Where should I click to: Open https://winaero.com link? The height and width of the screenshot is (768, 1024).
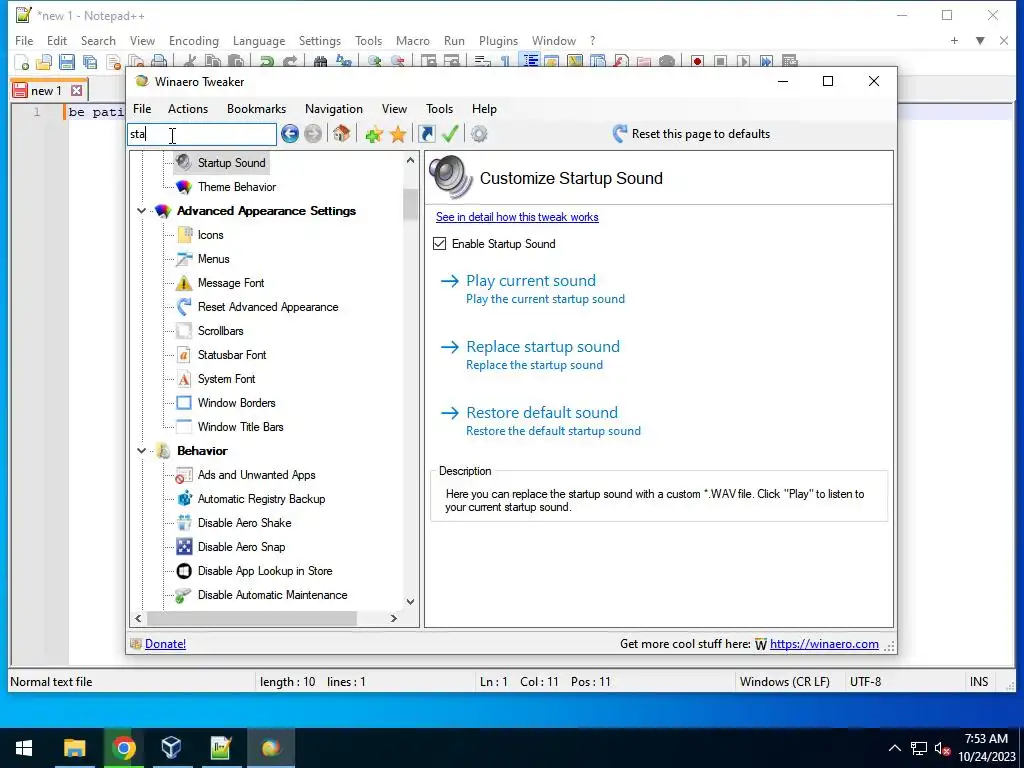[824, 644]
